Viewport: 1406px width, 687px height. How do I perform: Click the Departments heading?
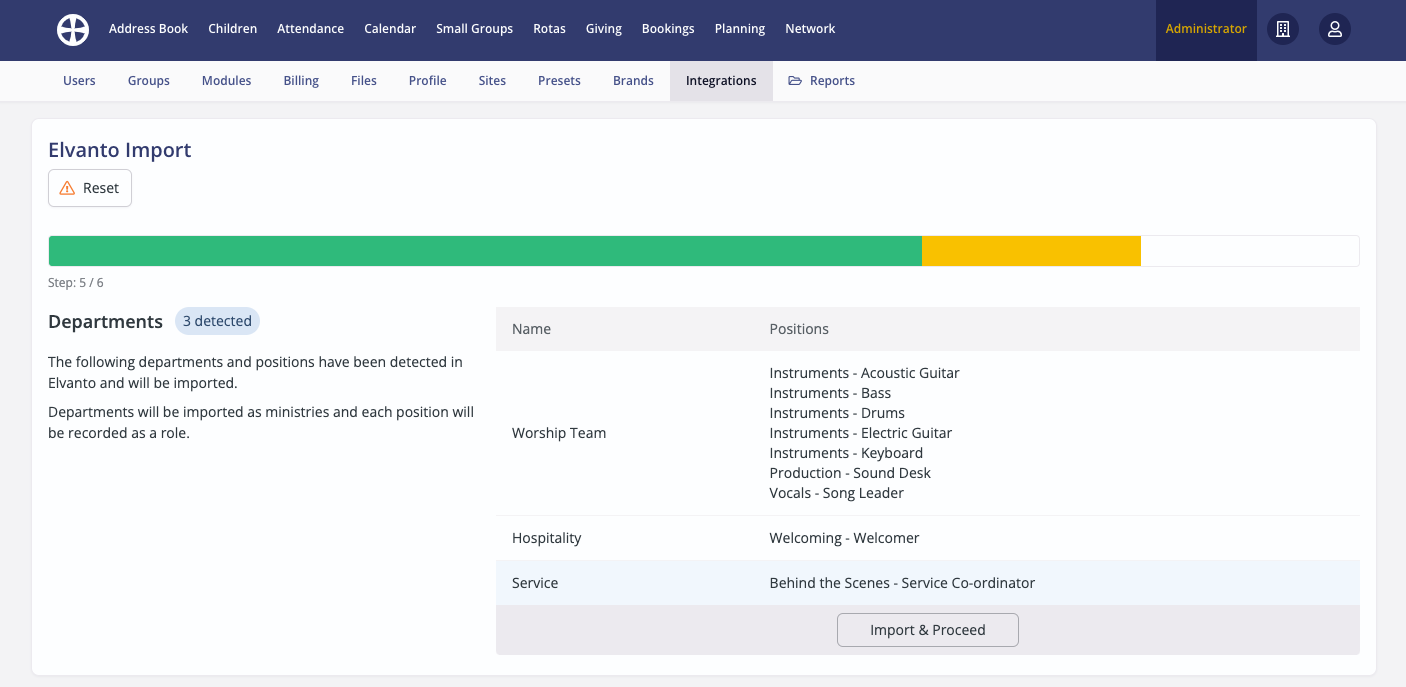[x=105, y=322]
